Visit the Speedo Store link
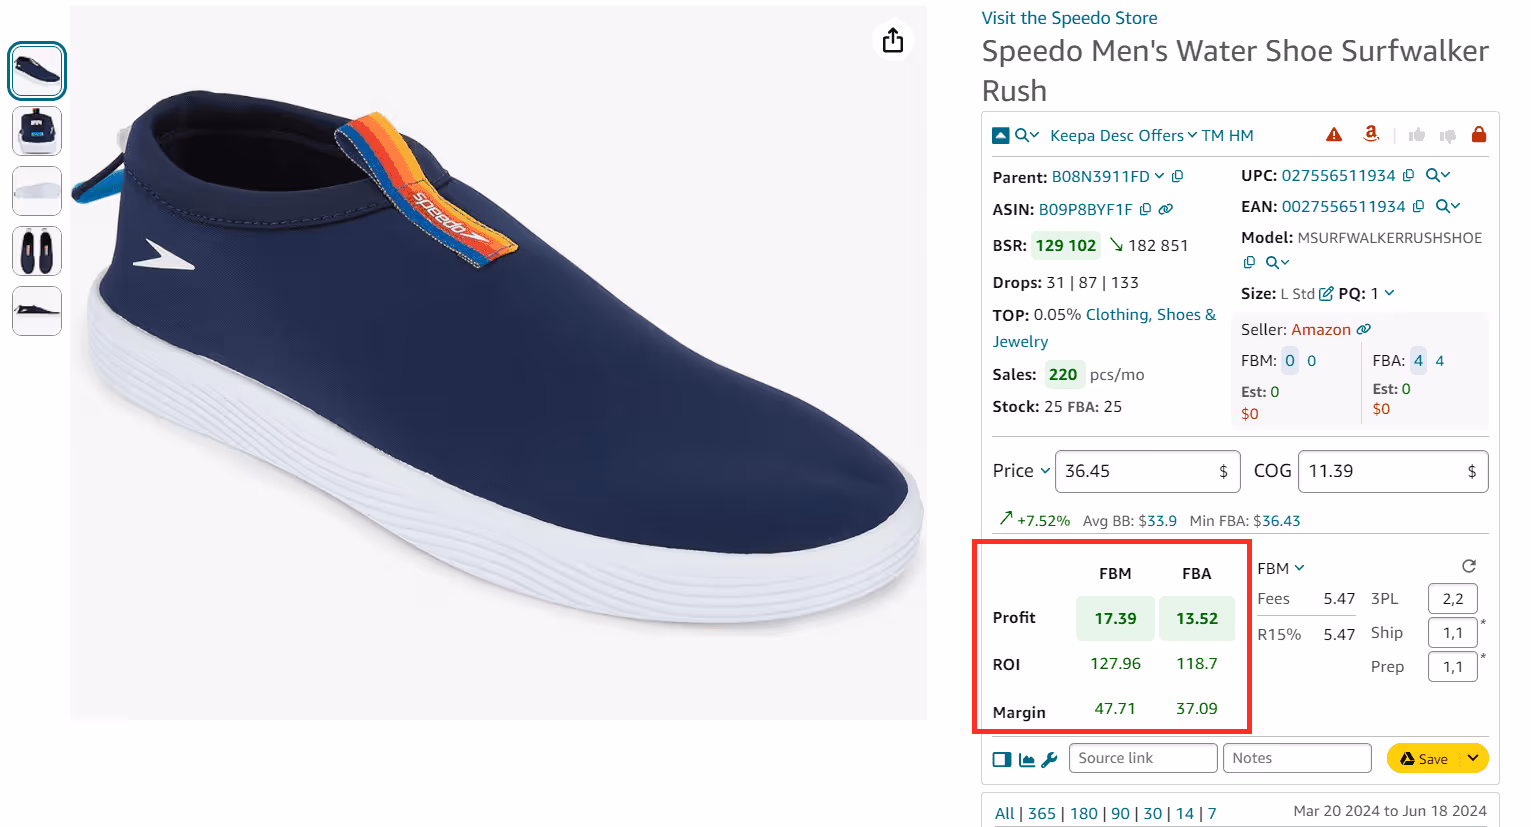The height and width of the screenshot is (827, 1531). click(1069, 18)
